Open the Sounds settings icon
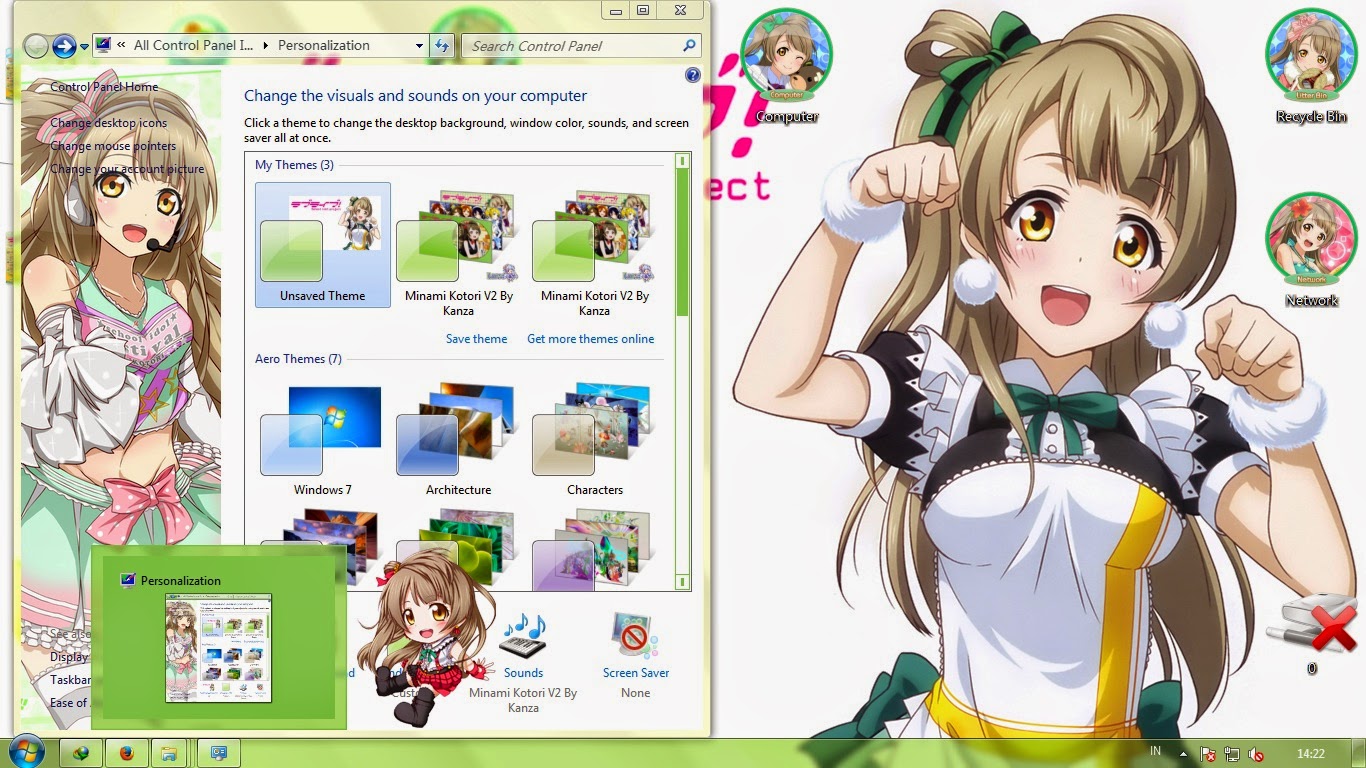 point(523,640)
